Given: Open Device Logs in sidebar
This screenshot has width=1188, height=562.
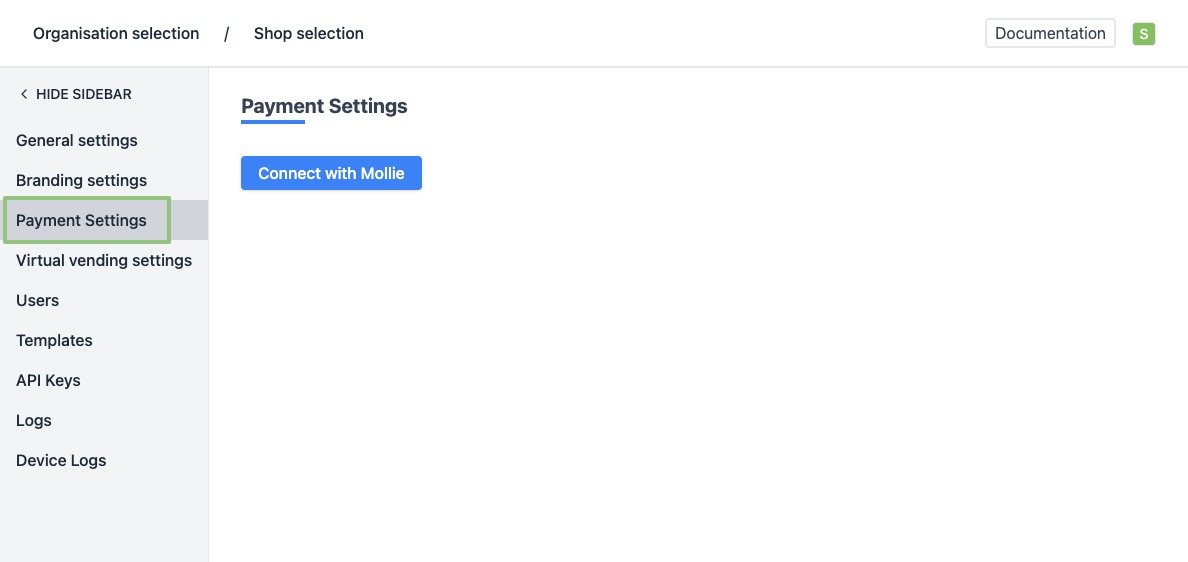Looking at the screenshot, I should pos(61,460).
